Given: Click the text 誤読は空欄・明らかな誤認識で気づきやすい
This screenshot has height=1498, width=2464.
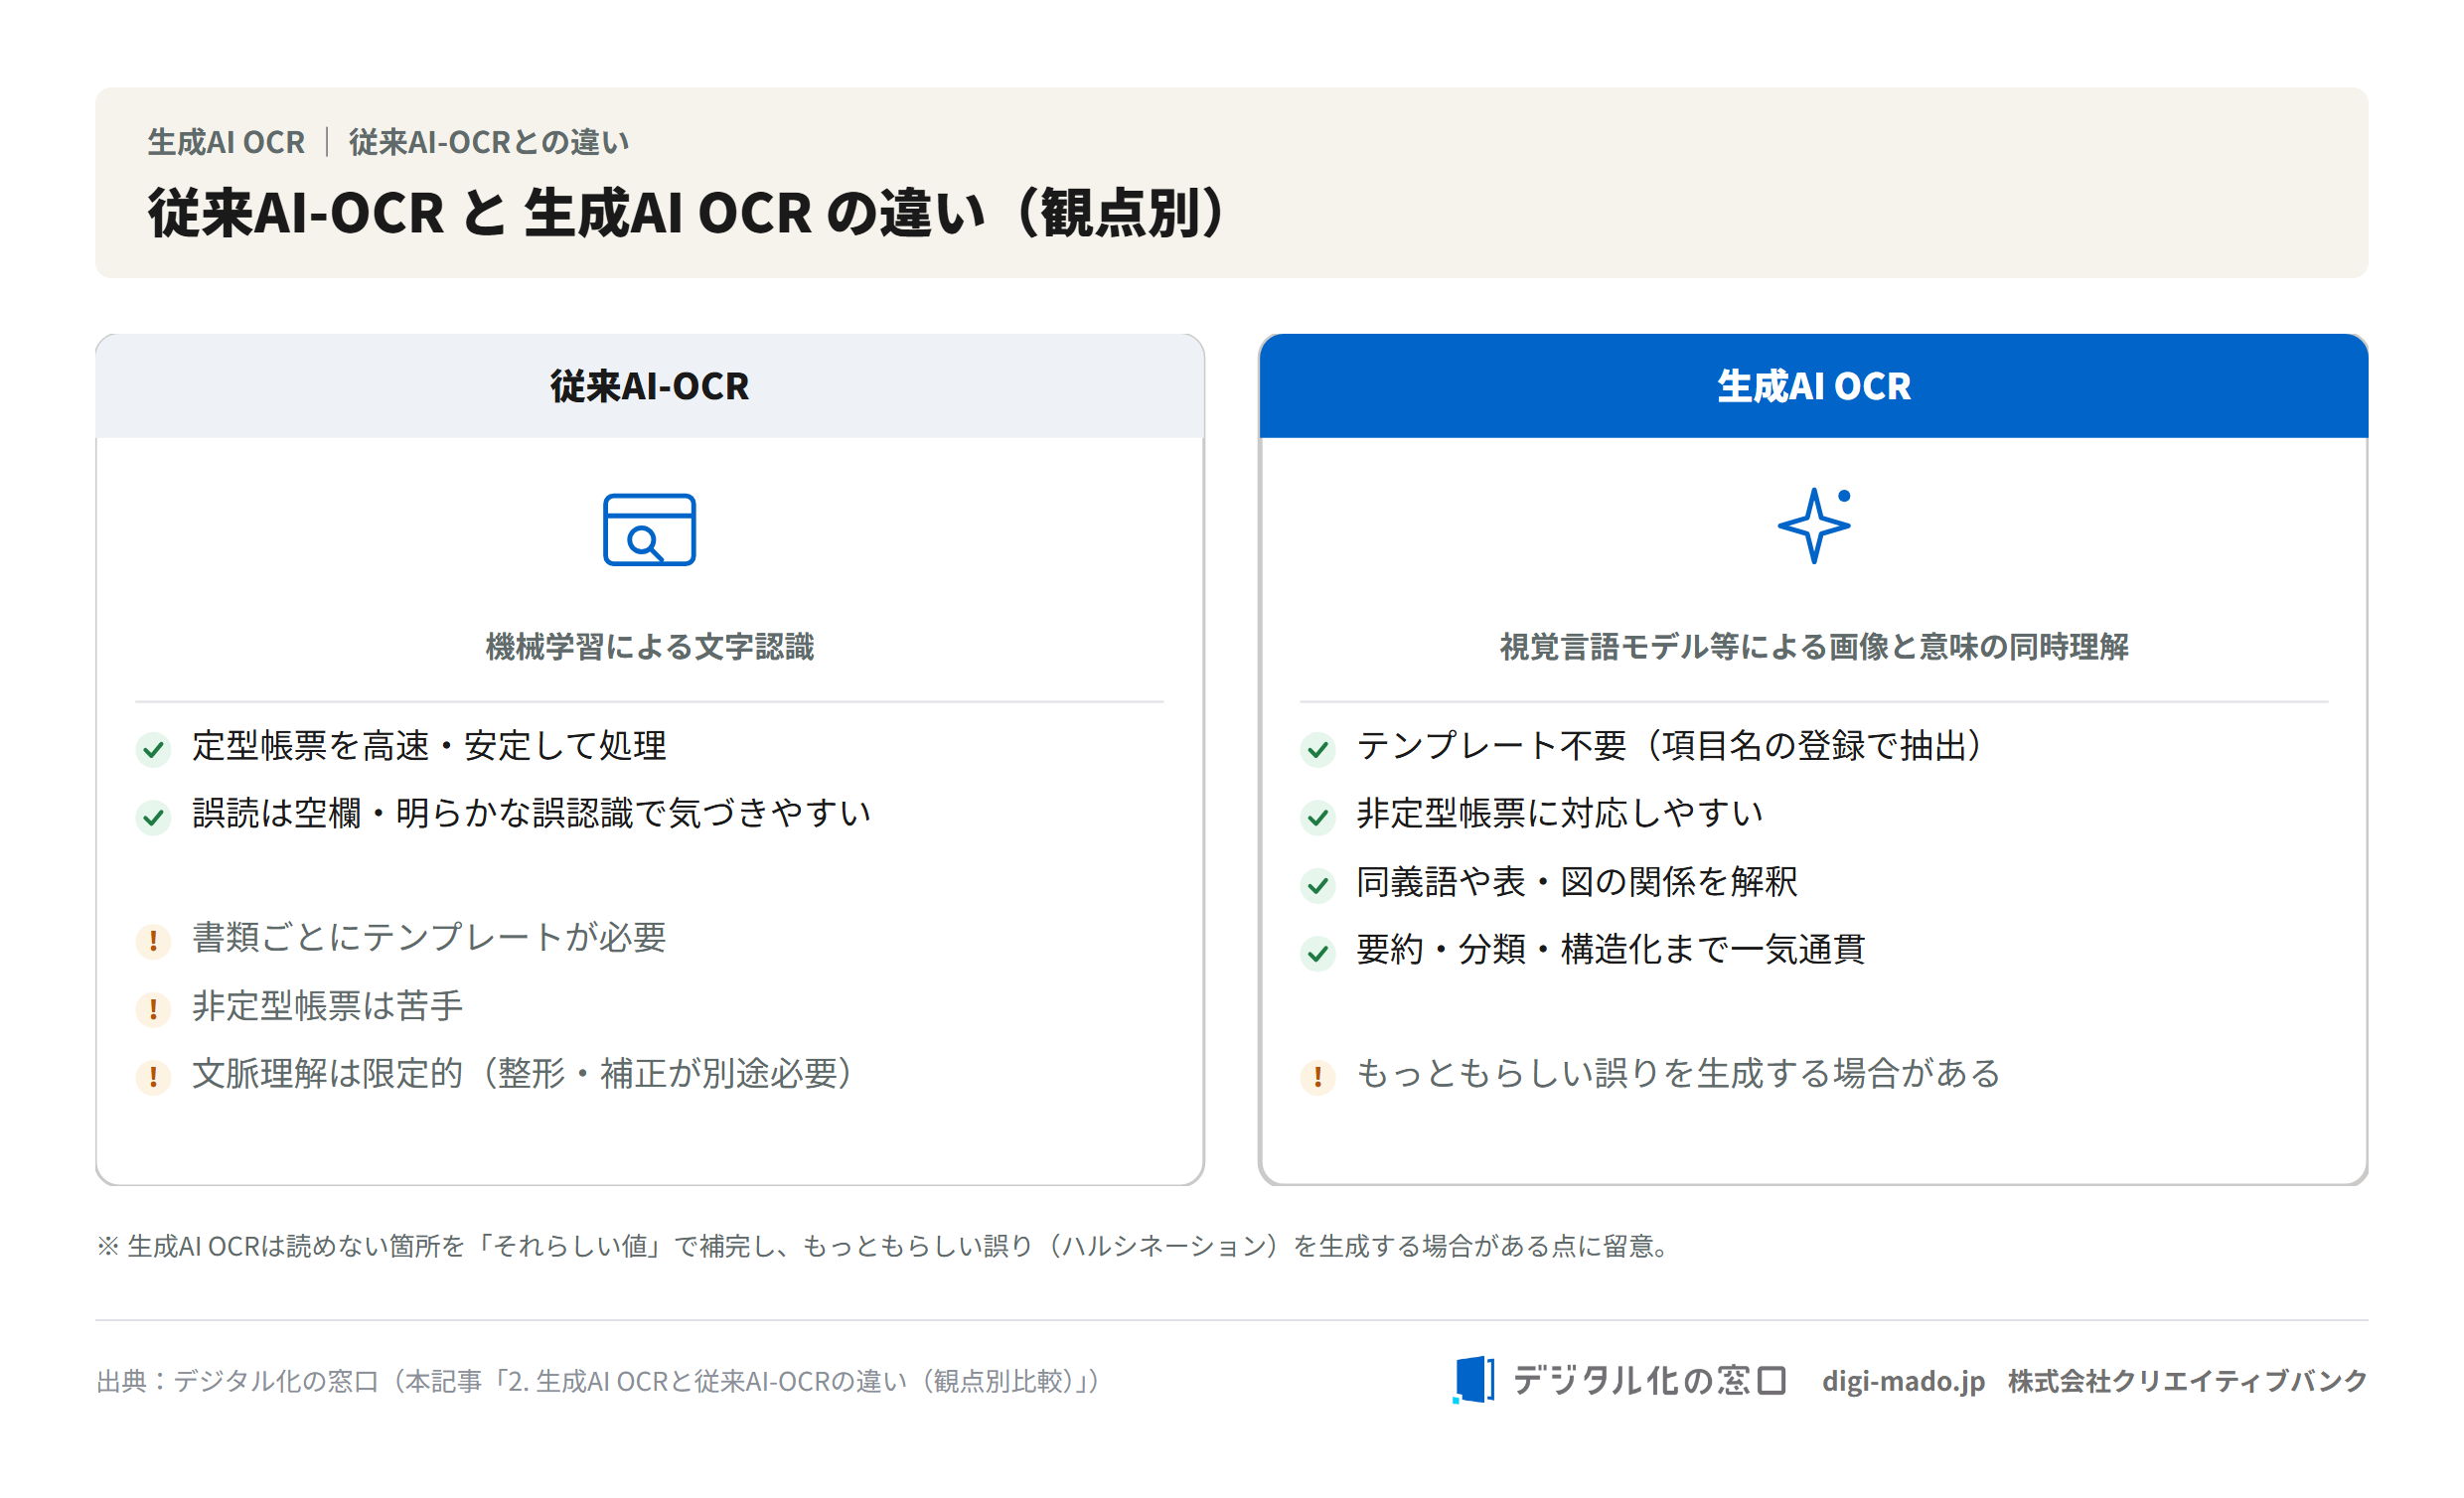Looking at the screenshot, I should (x=531, y=814).
